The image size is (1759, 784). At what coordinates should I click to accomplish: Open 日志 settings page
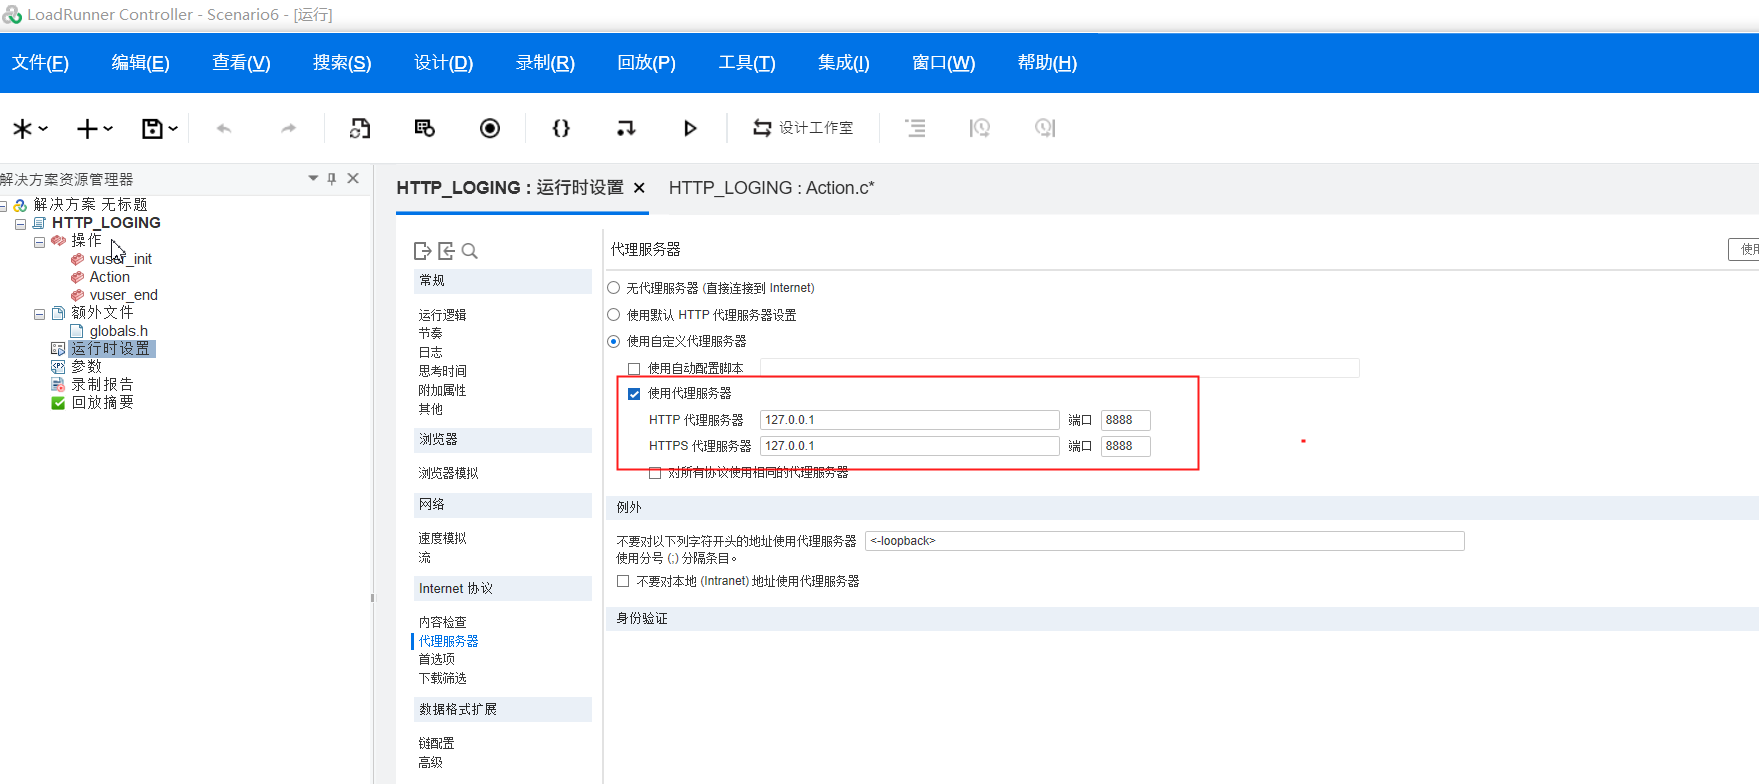(430, 352)
